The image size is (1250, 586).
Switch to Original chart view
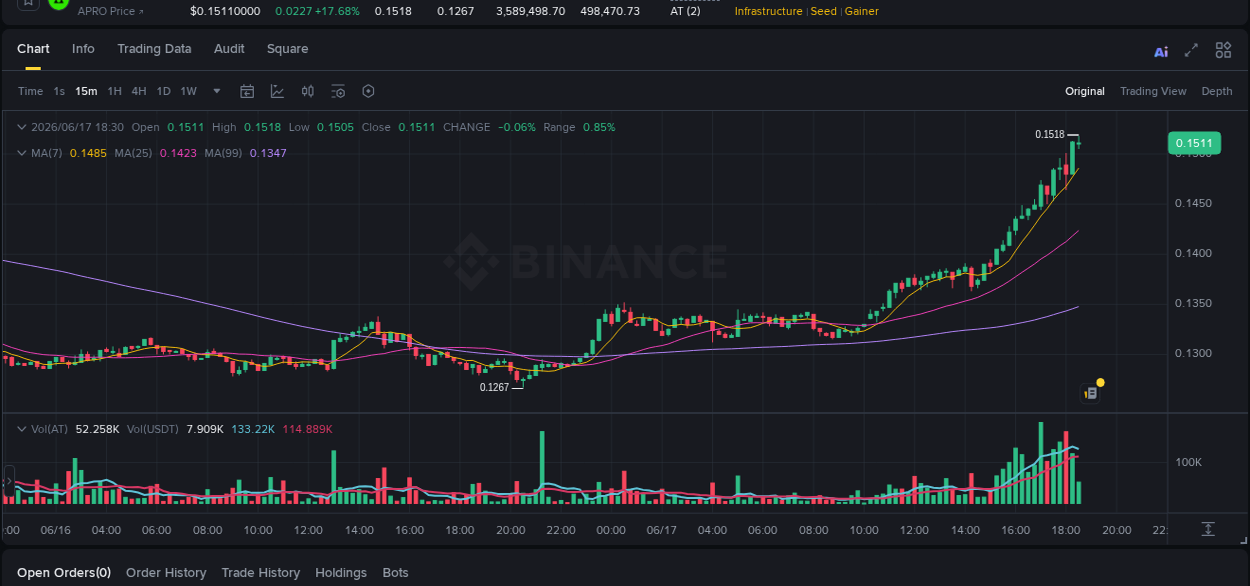(1085, 91)
